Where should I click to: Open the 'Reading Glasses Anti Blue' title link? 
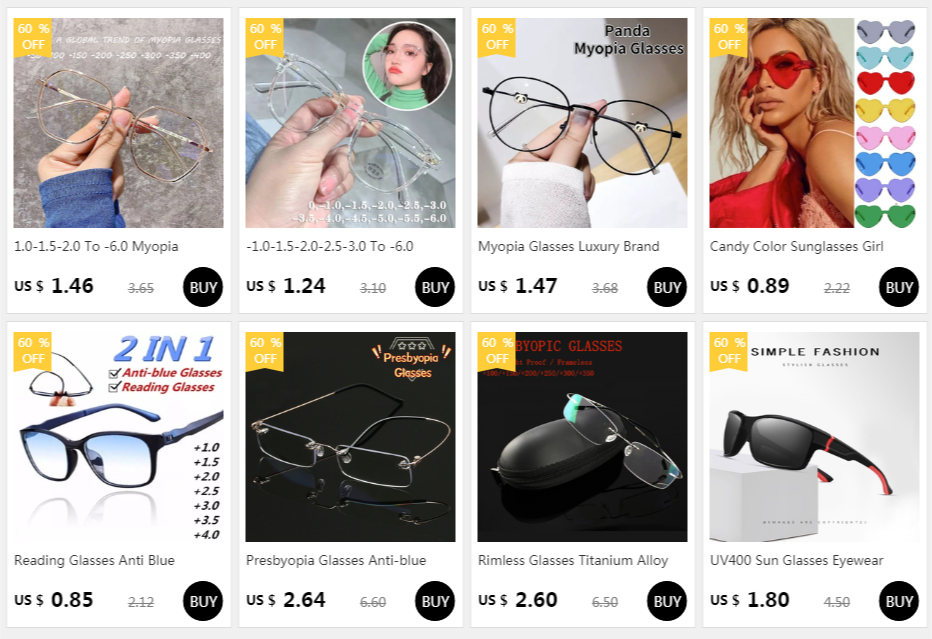click(x=95, y=560)
